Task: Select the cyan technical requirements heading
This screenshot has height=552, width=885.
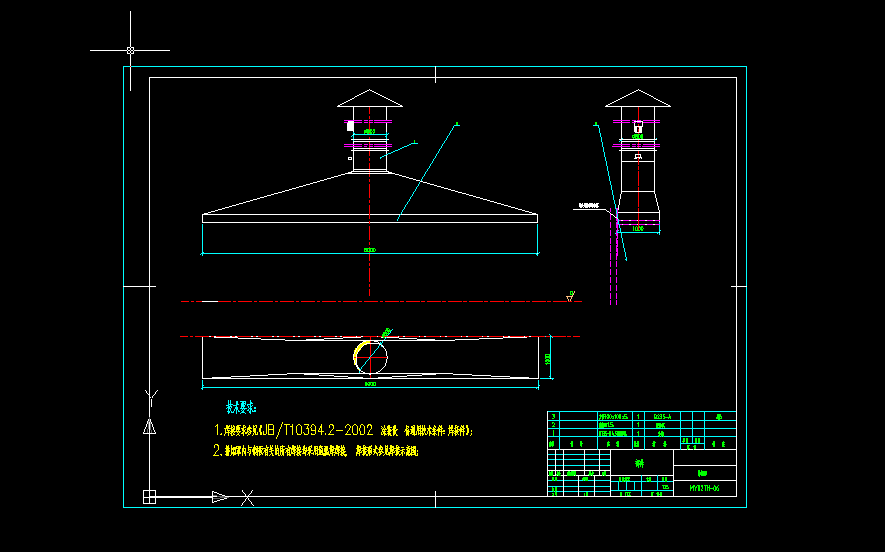Action: (x=241, y=407)
